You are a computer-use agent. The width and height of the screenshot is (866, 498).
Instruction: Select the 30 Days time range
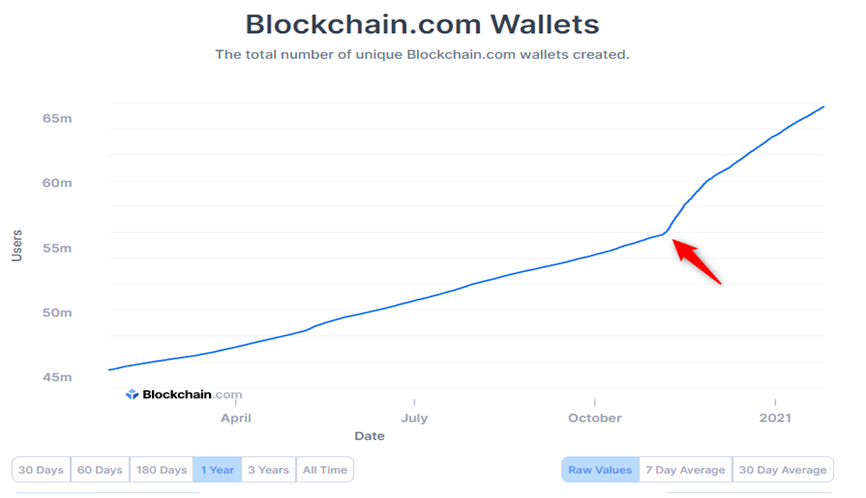coord(41,470)
